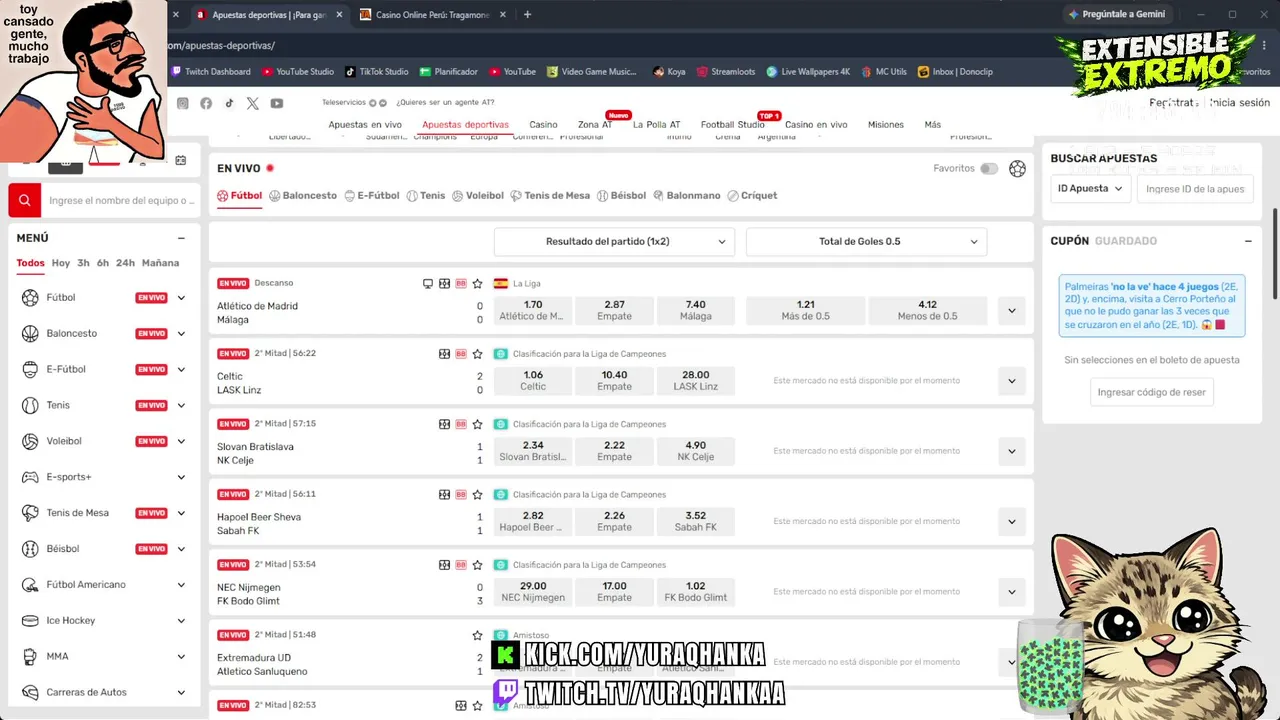This screenshot has height=720, width=1280.
Task: Open the live stream monitor icon for Atlético de Madrid
Action: coord(428,284)
